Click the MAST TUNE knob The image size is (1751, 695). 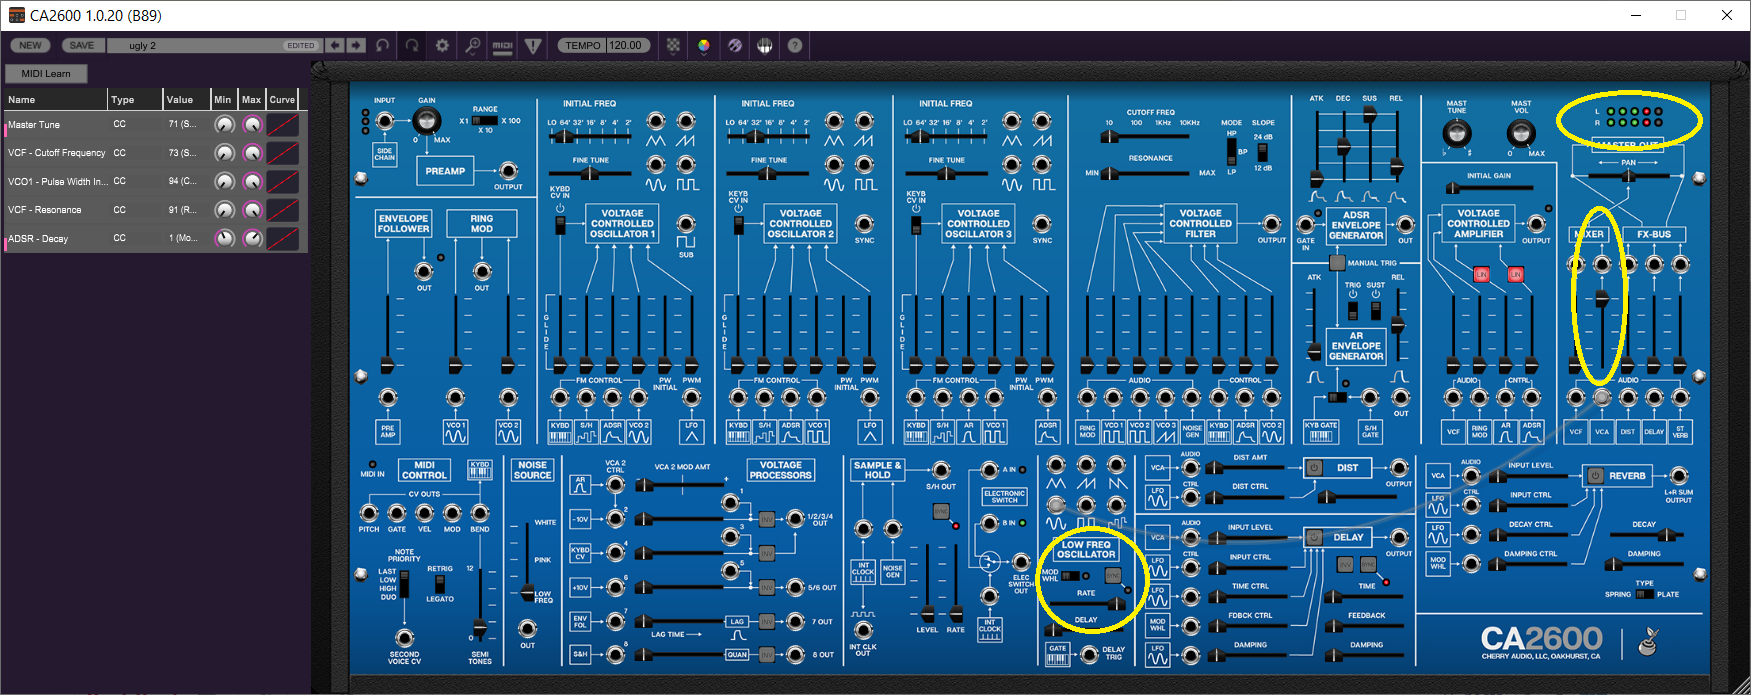click(x=1456, y=132)
